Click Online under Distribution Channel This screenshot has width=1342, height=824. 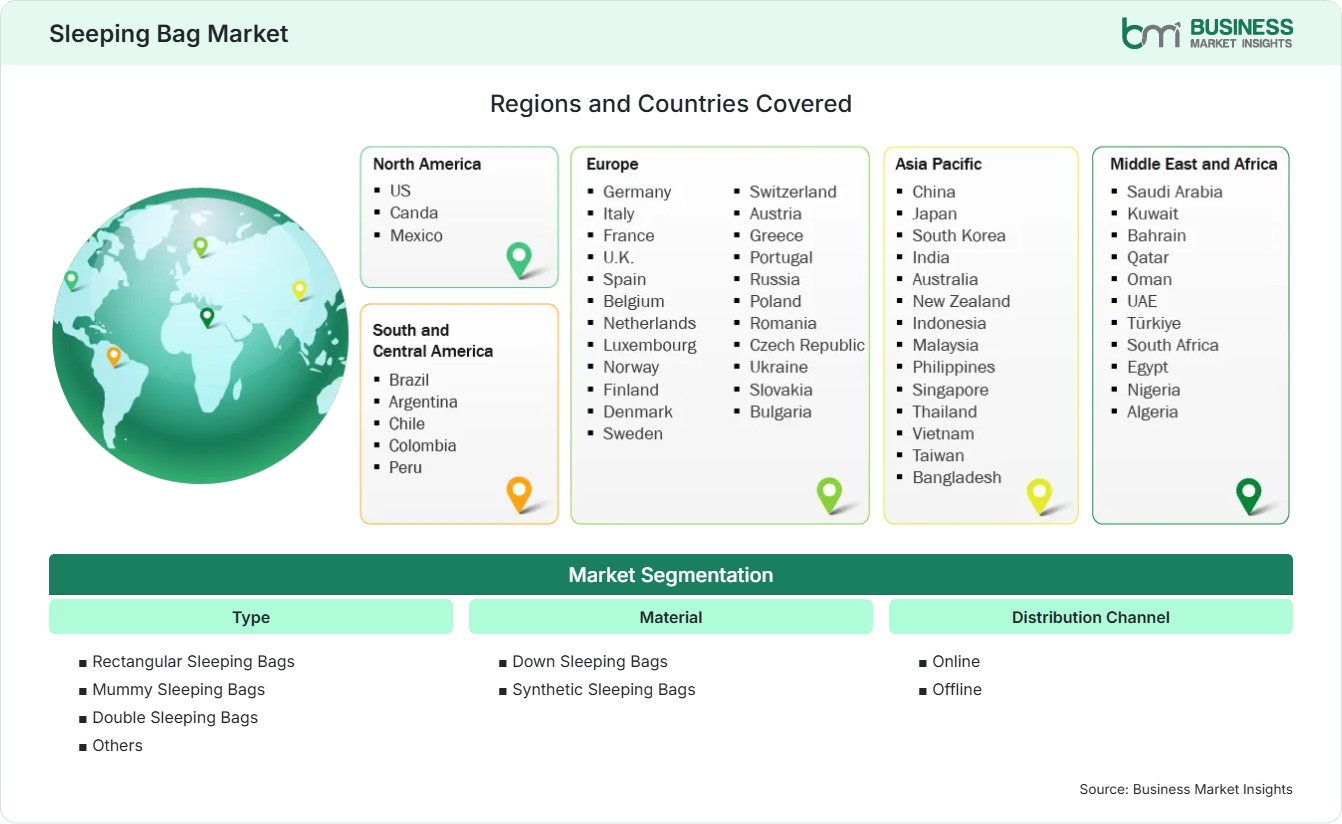[x=956, y=662]
